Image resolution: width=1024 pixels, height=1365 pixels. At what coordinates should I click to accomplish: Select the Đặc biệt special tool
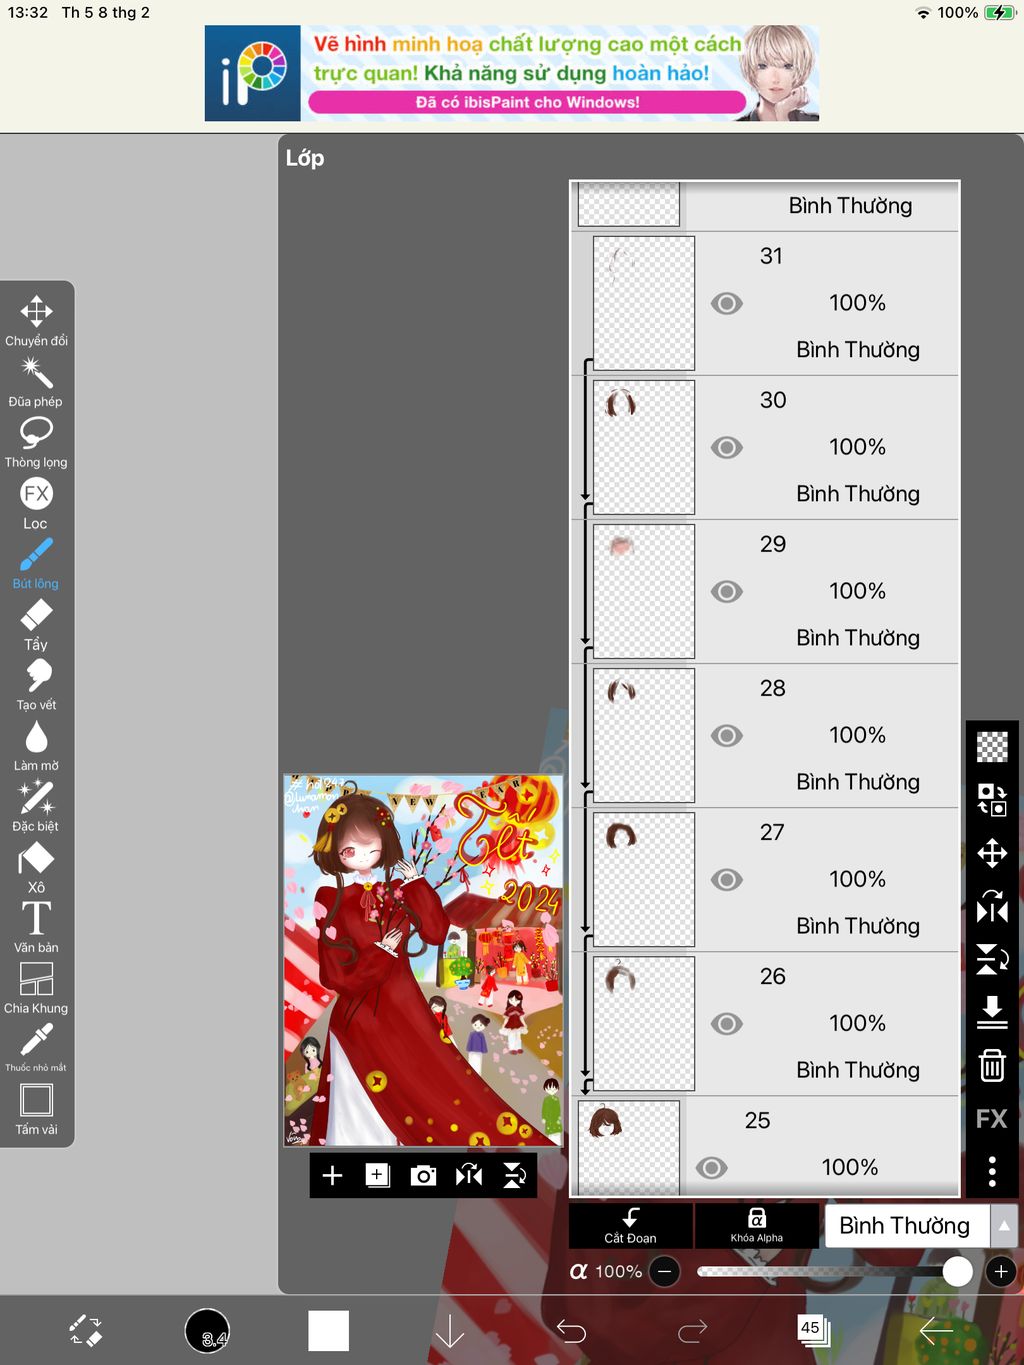coord(36,807)
